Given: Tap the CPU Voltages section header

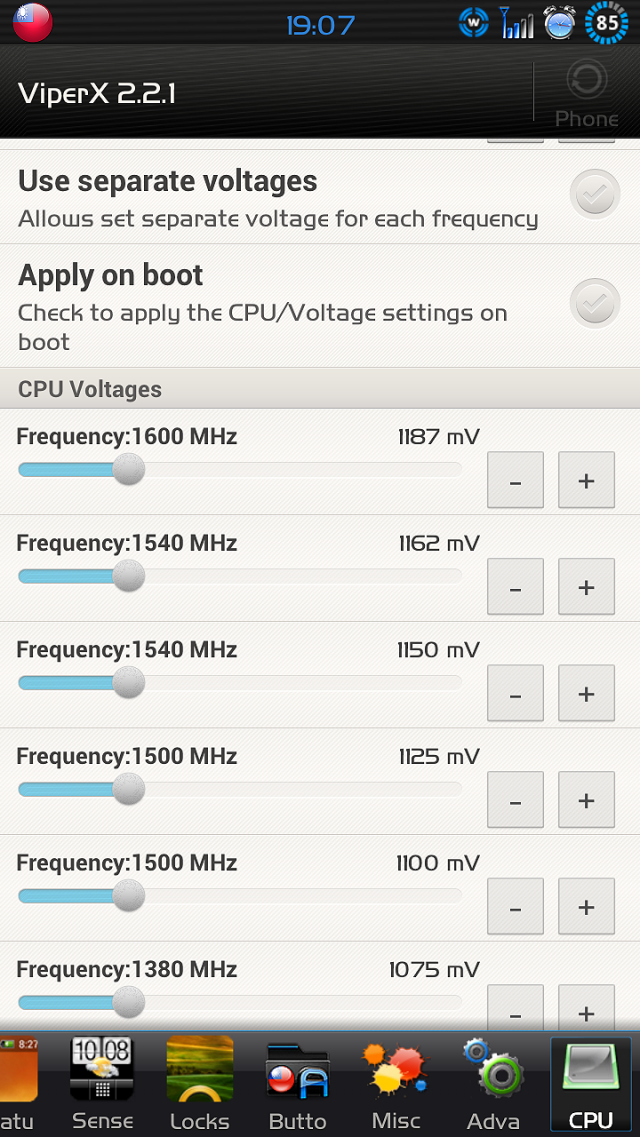Looking at the screenshot, I should click(x=320, y=389).
